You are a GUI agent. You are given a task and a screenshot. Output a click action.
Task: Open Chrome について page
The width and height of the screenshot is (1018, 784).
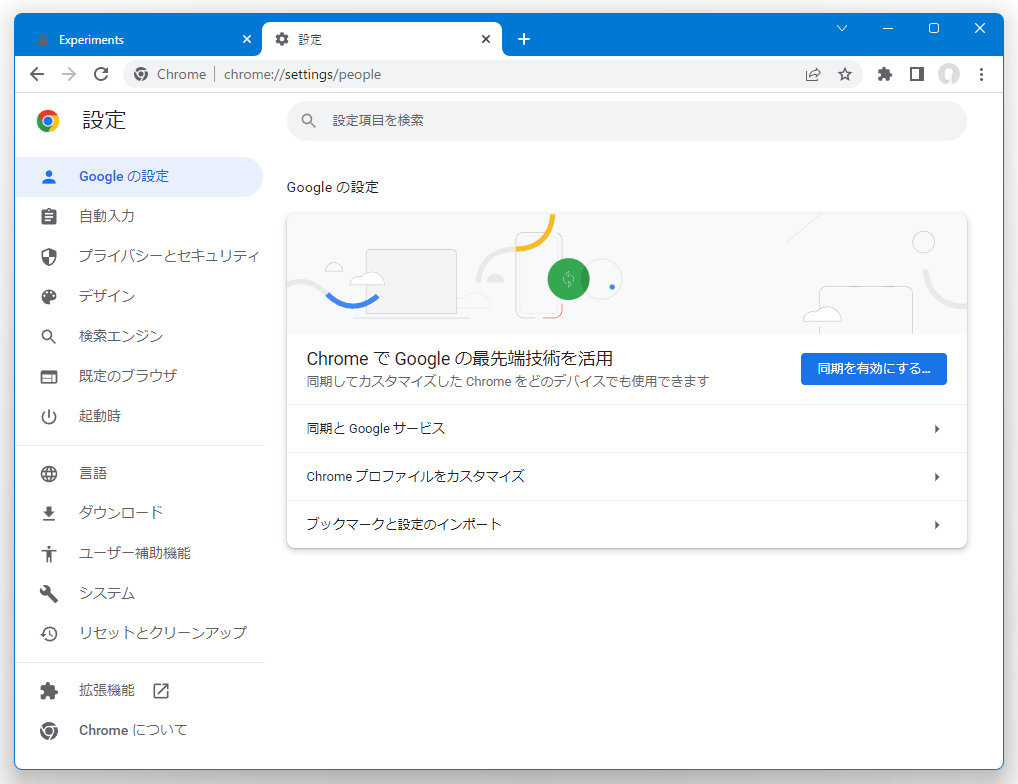[139, 731]
